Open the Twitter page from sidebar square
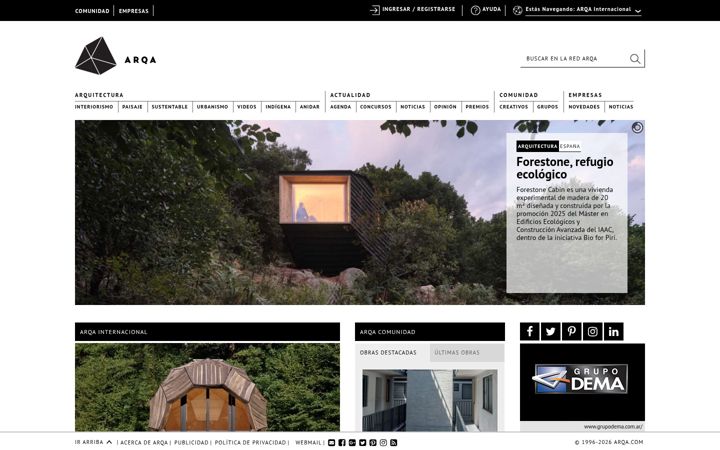The width and height of the screenshot is (720, 450). click(x=551, y=332)
